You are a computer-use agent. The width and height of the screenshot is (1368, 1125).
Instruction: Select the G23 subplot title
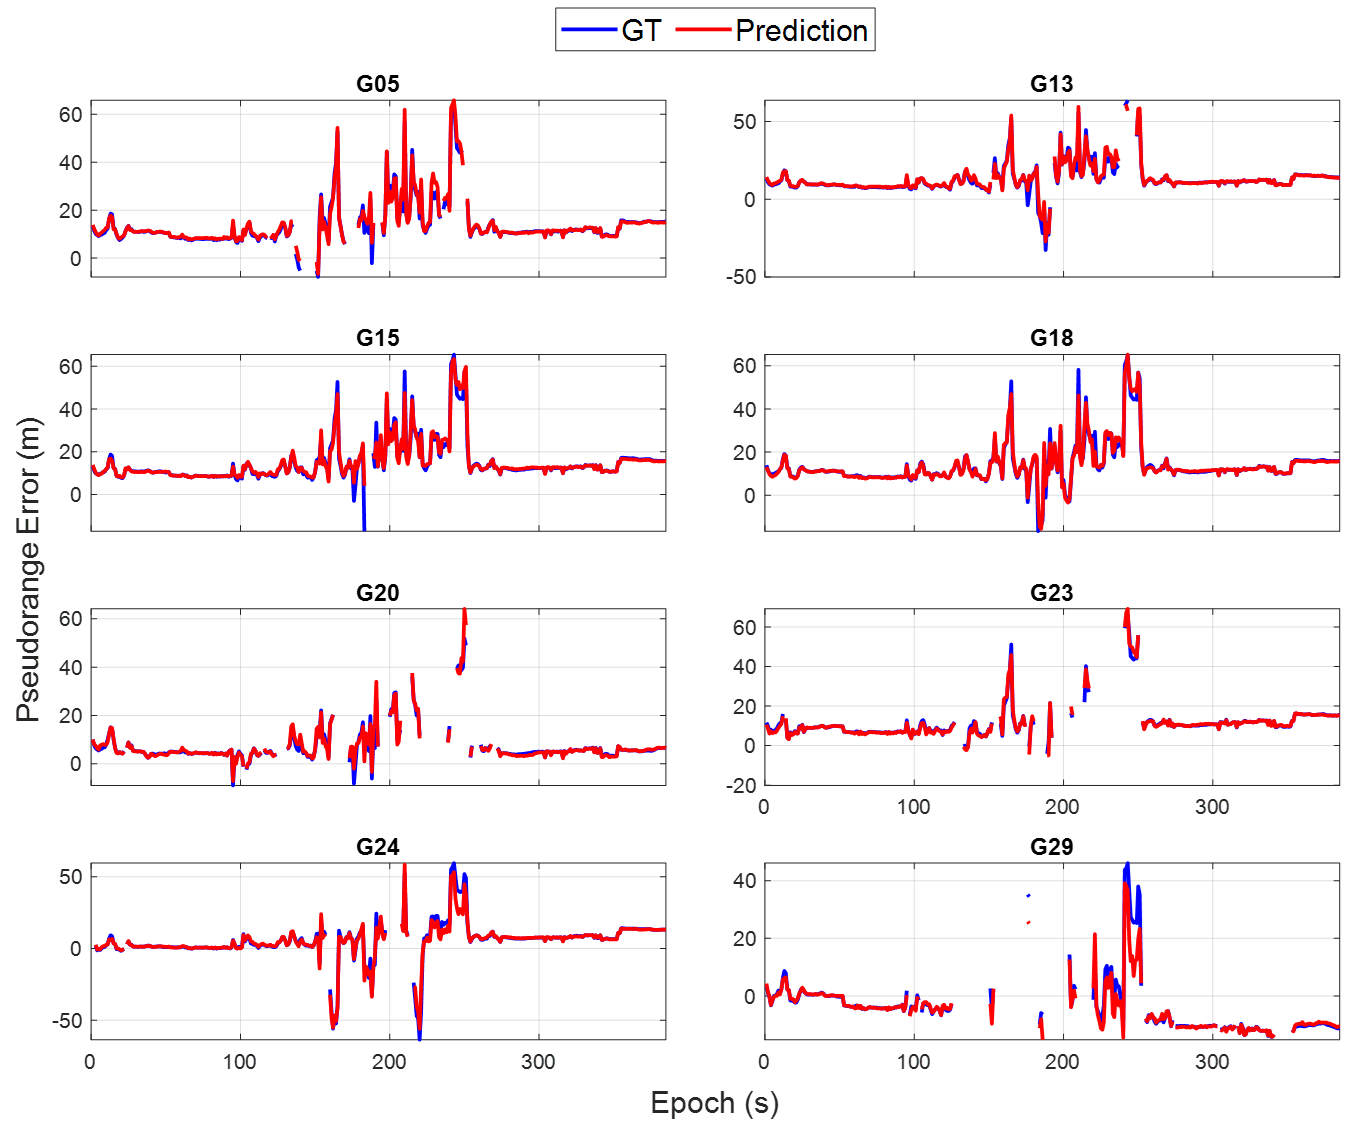pyautogui.click(x=1052, y=593)
